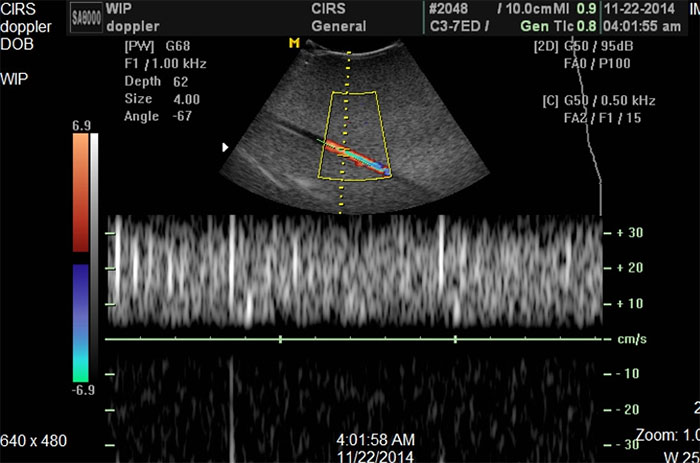700x463 pixels.
Task: Click the grayscale bar beside the color bar
Action: (x=94, y=257)
